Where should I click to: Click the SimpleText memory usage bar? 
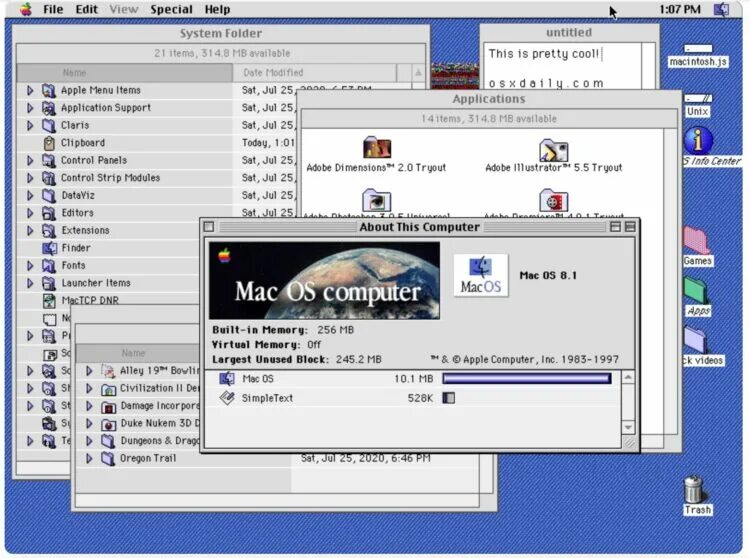tap(449, 398)
